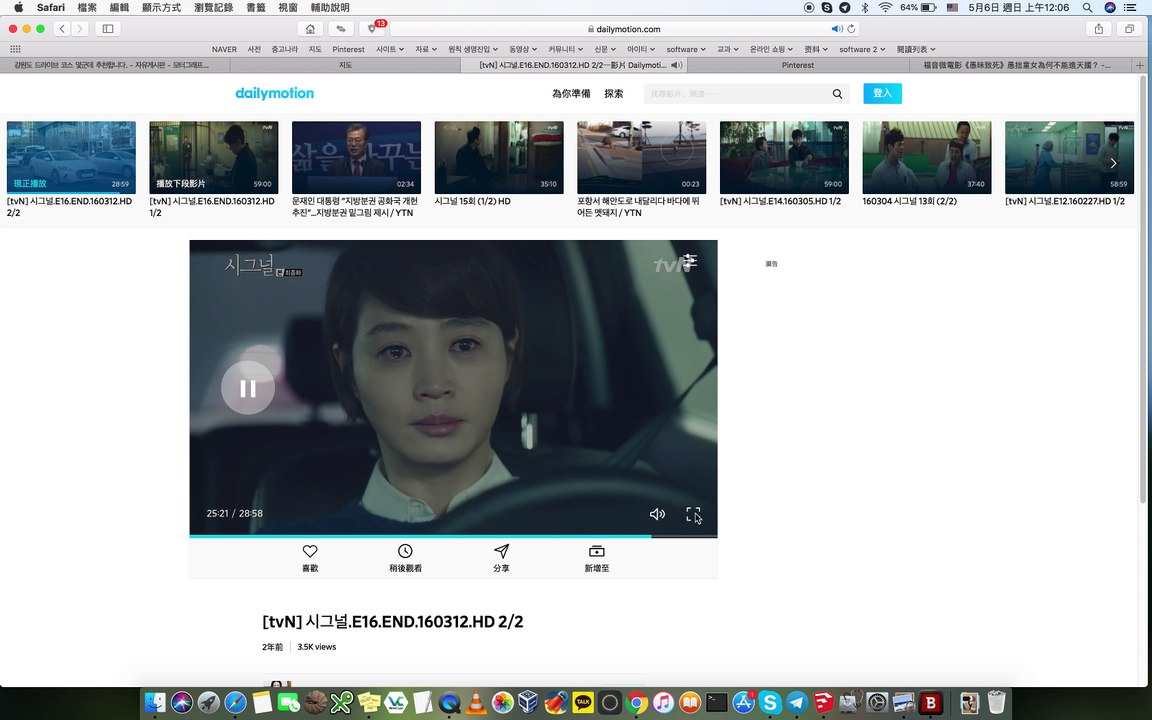Open the 문재인 대통령 YTN video thumbnail
Screen dimensions: 1152x720
pos(356,157)
